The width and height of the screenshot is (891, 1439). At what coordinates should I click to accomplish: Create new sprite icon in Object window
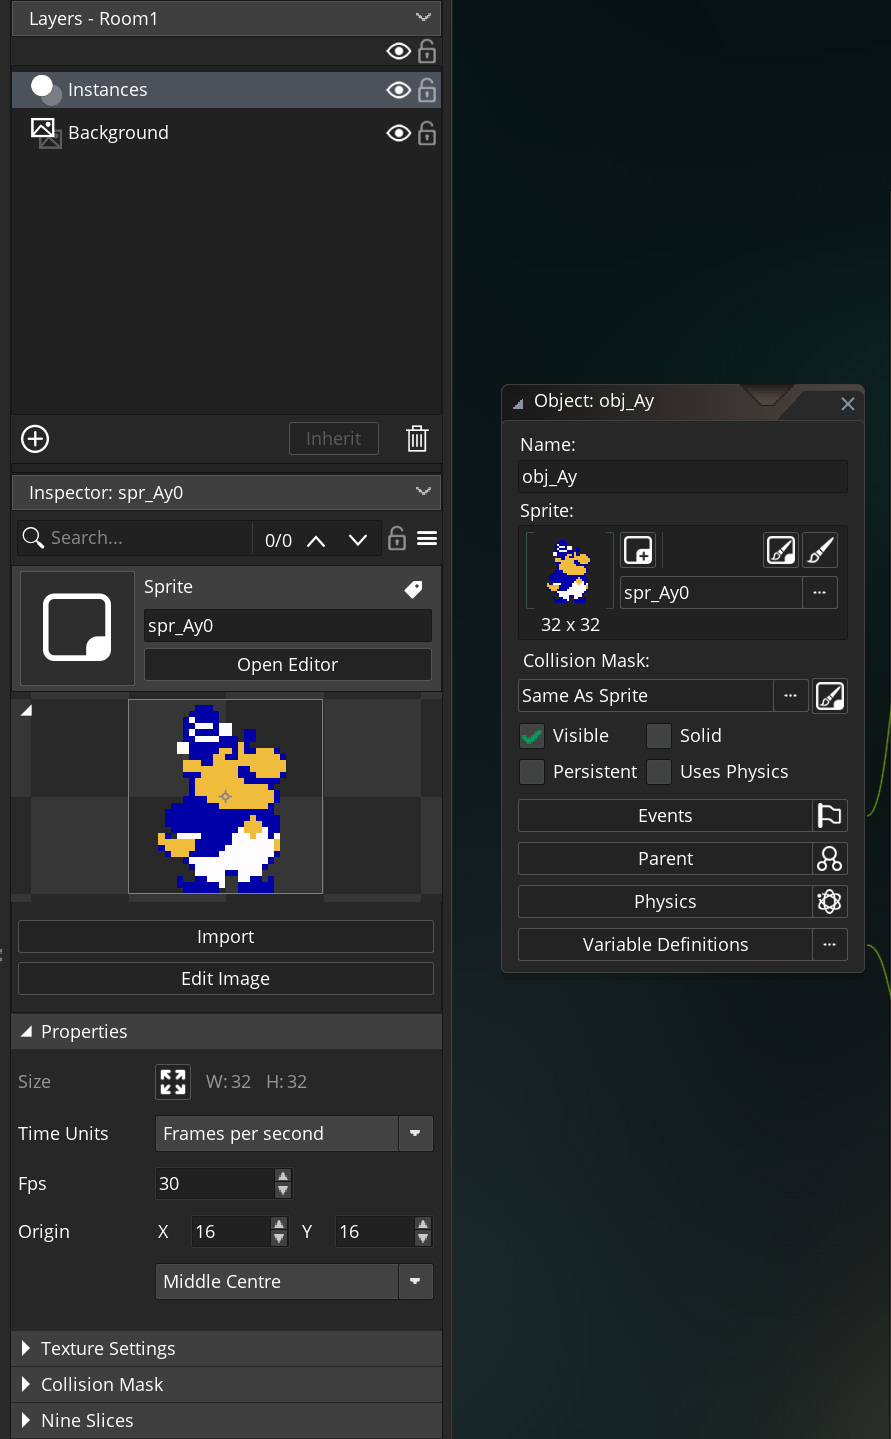pyautogui.click(x=638, y=550)
